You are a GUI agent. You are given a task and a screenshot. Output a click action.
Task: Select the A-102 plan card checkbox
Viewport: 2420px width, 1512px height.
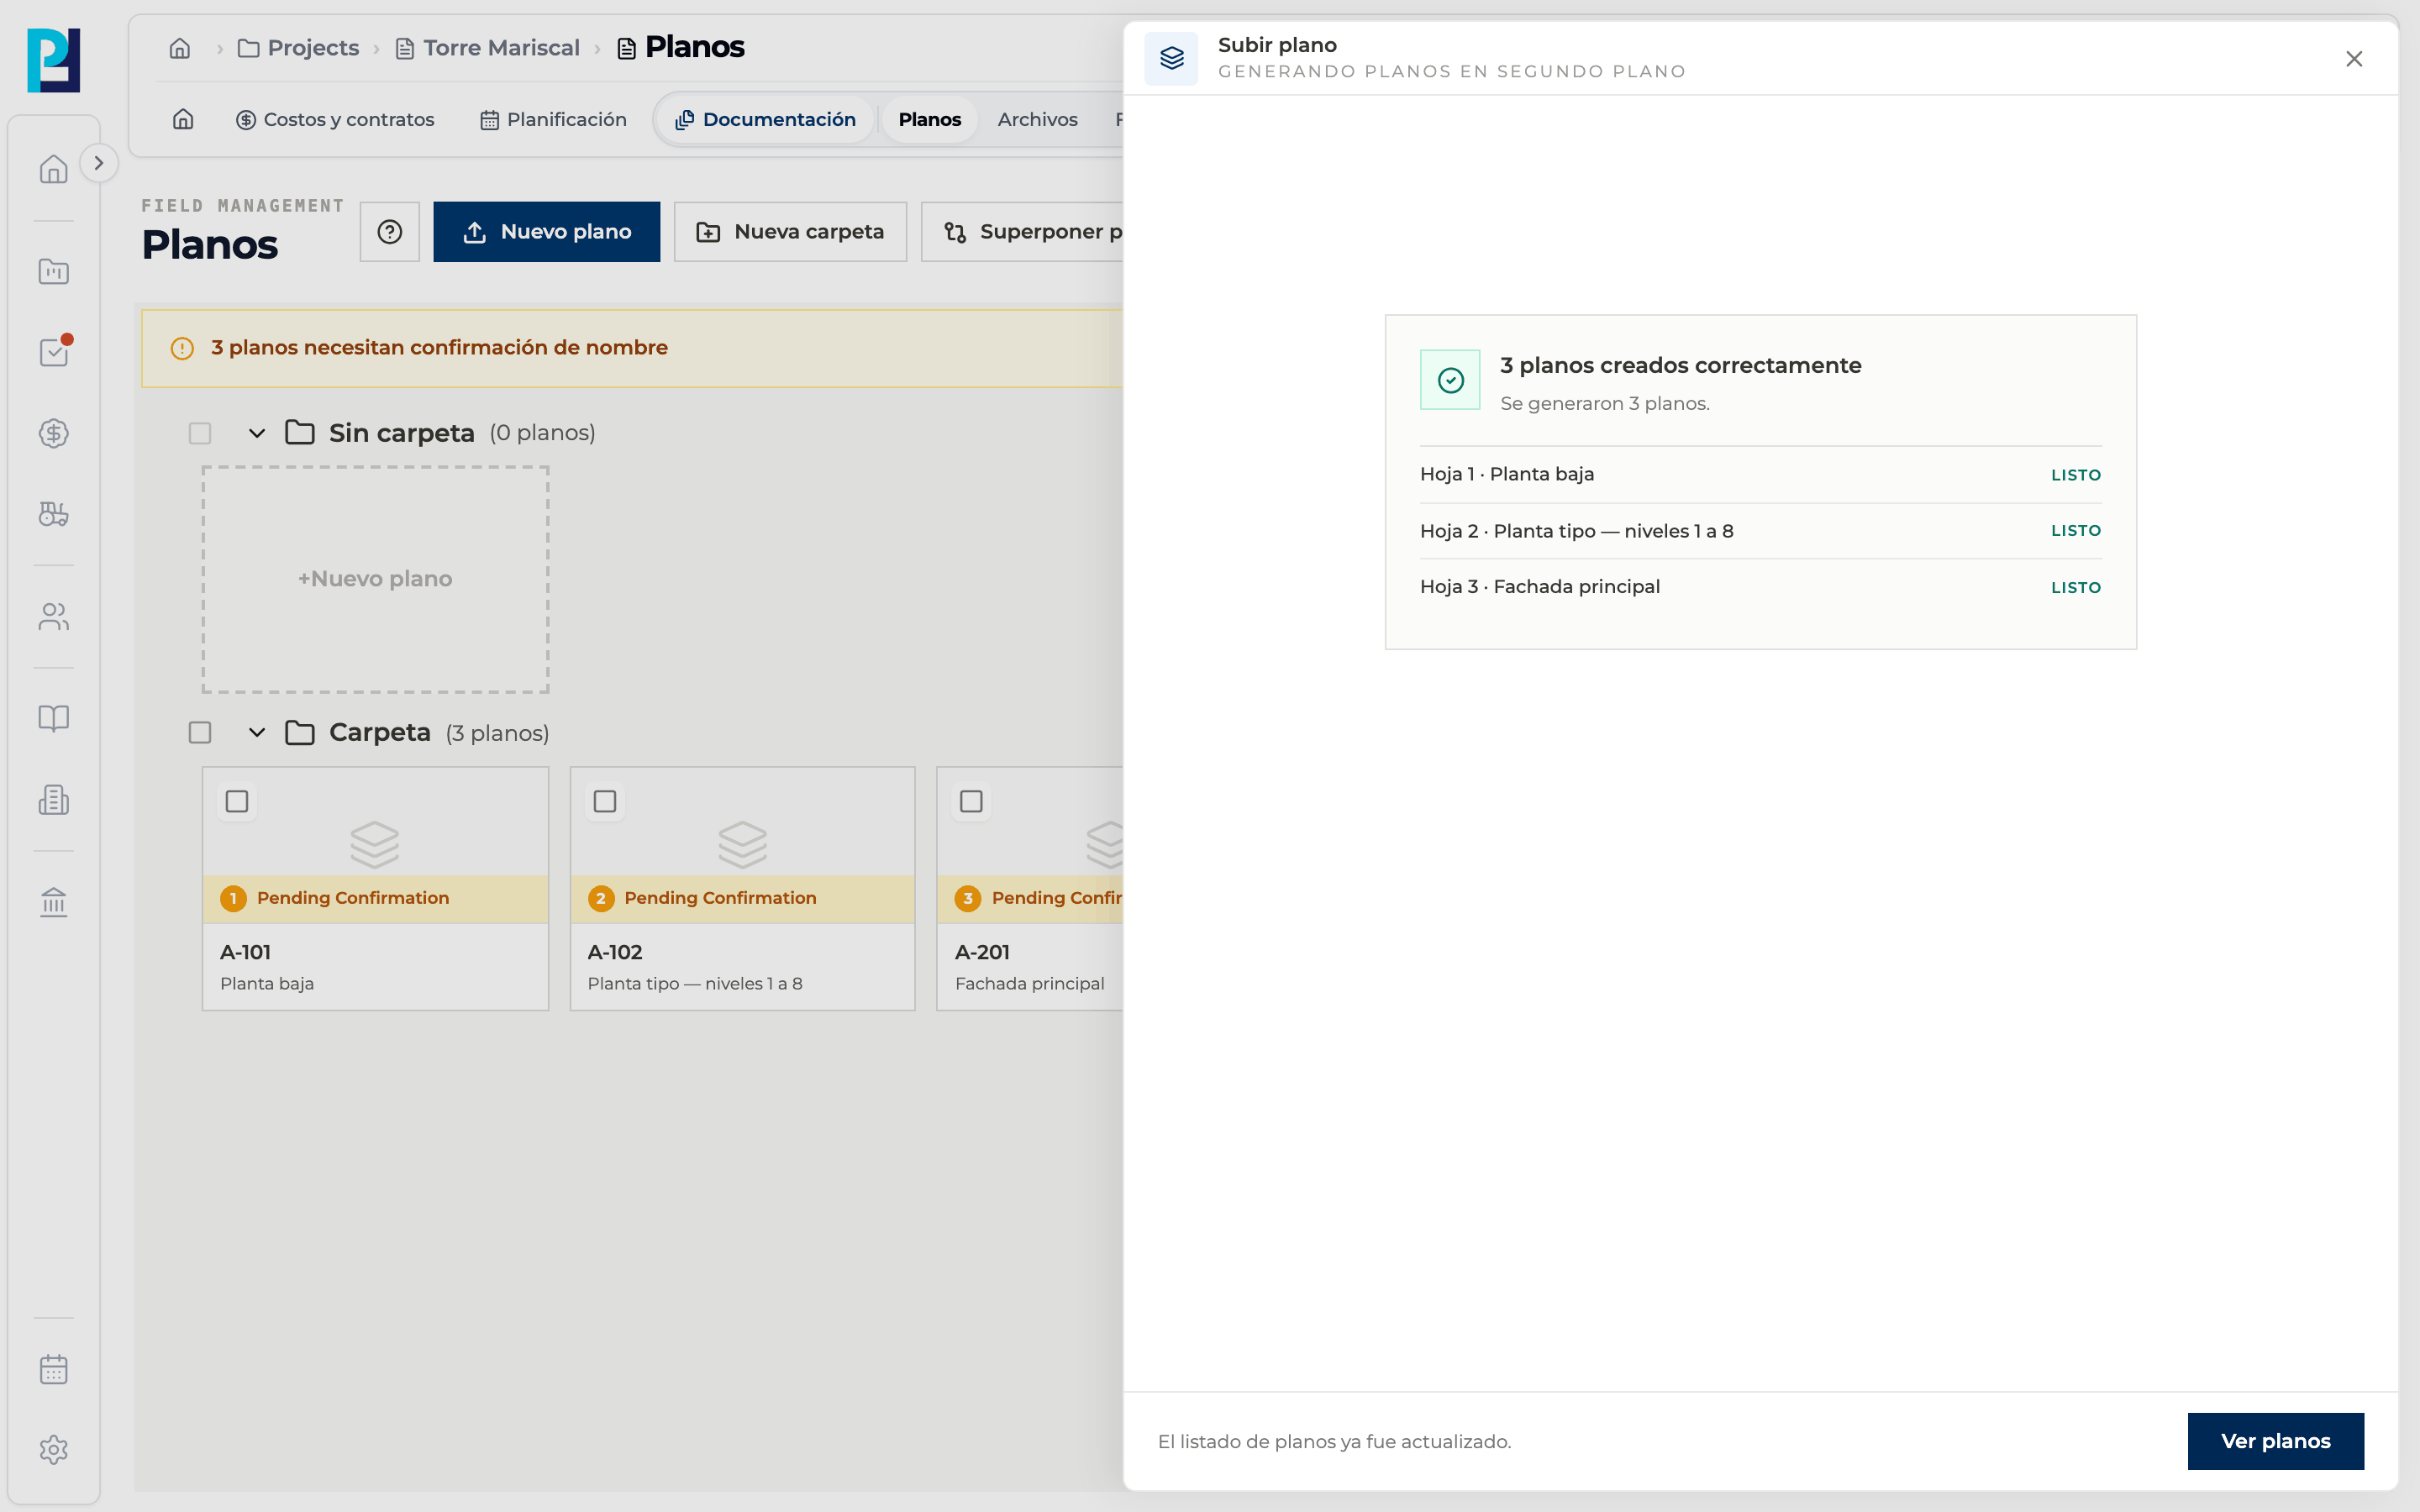point(605,802)
